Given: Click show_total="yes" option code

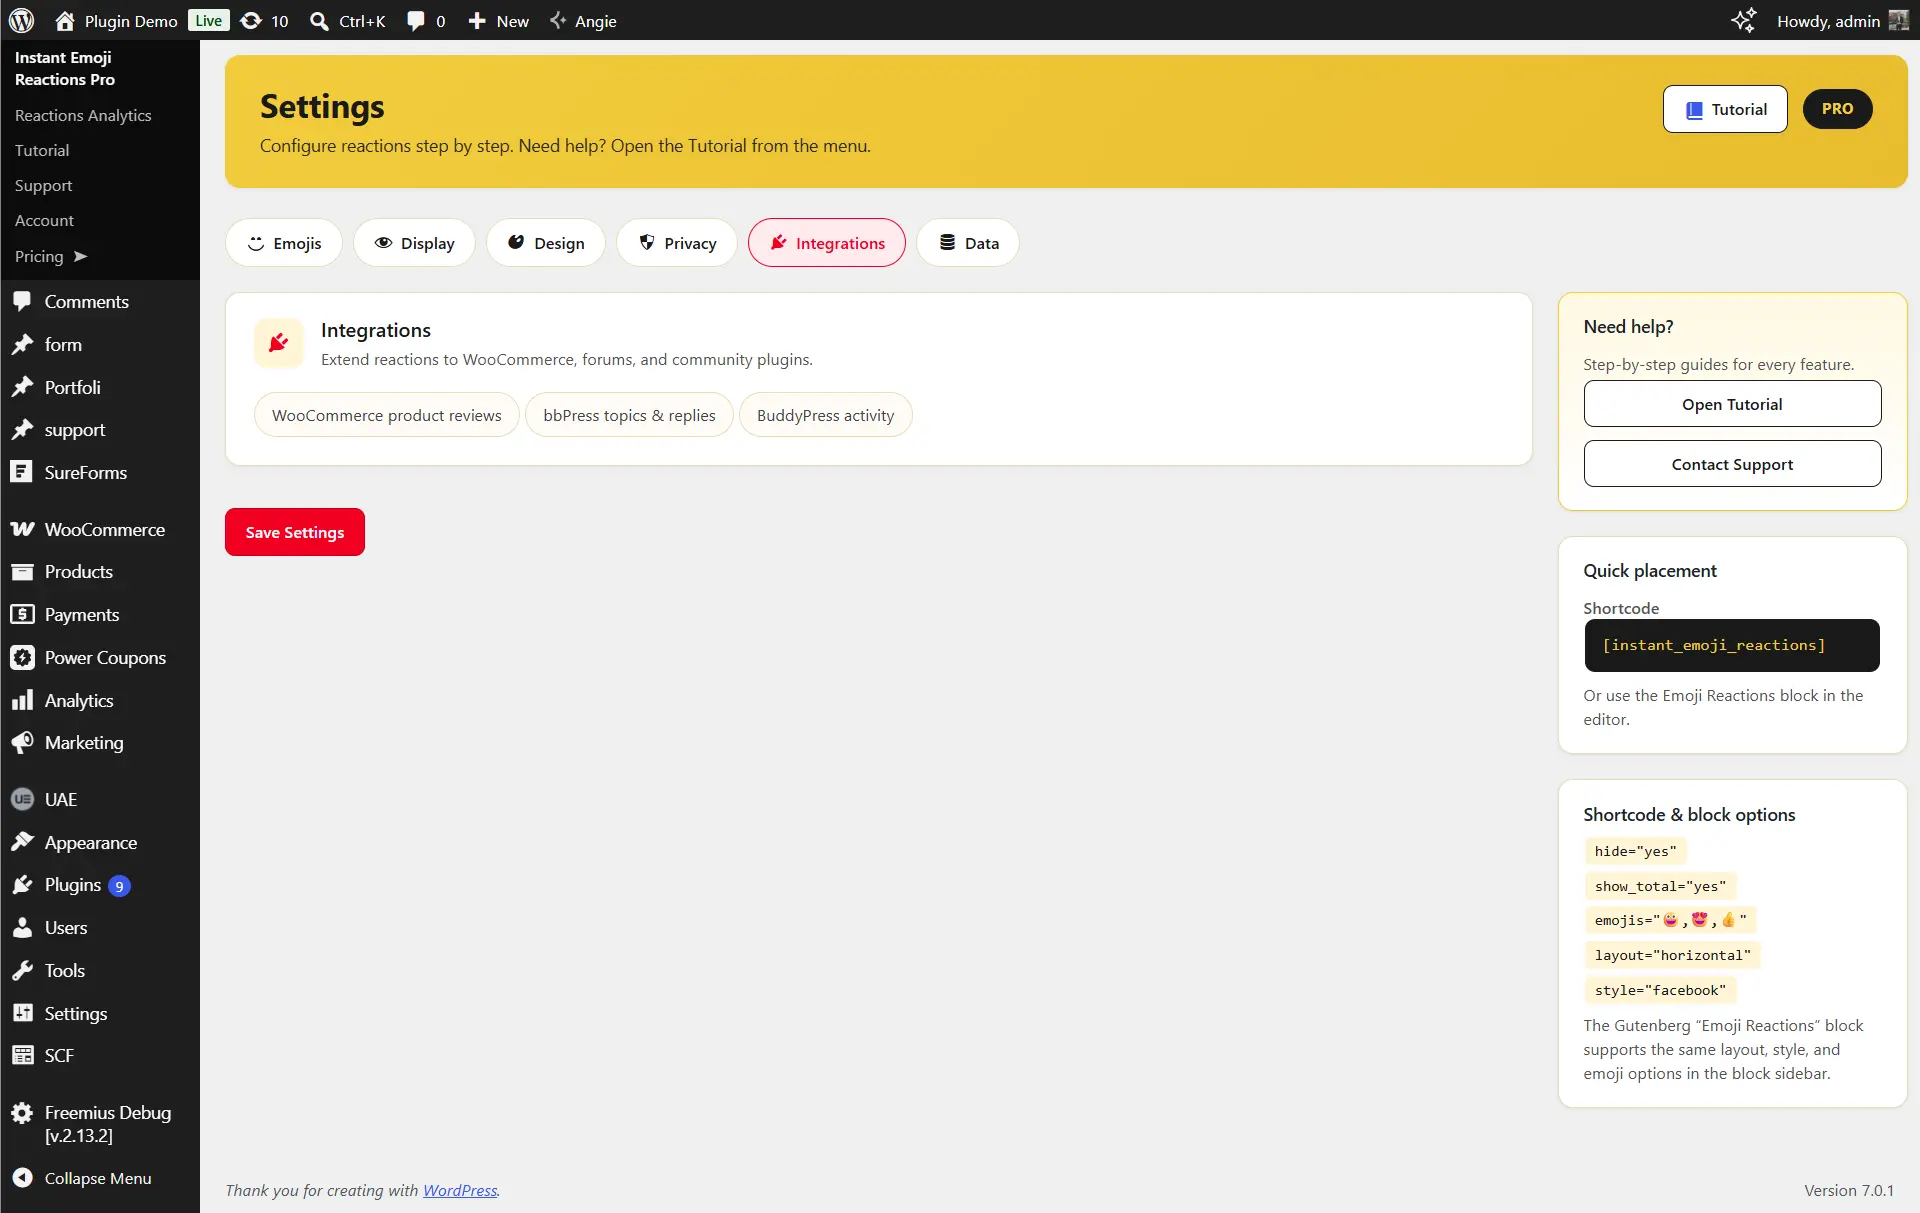Looking at the screenshot, I should tap(1660, 886).
